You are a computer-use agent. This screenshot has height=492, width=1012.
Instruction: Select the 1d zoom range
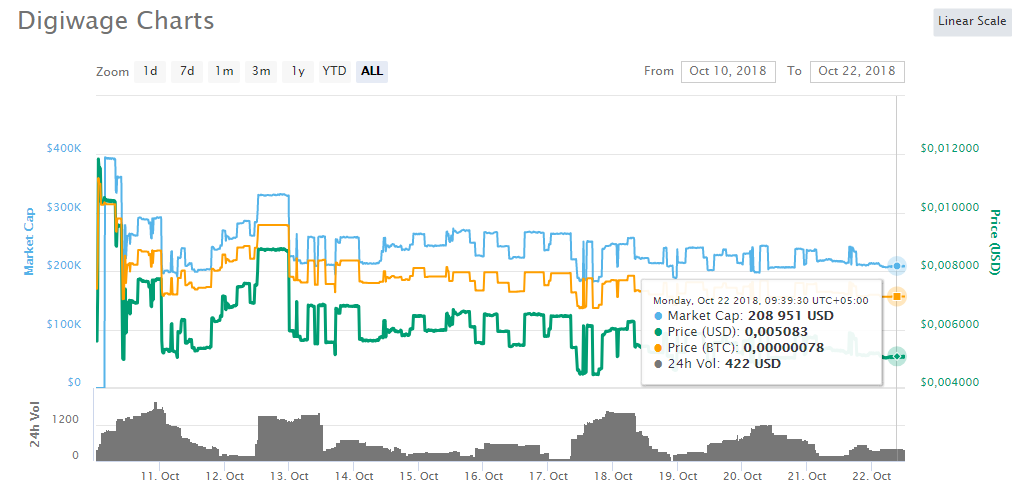tap(150, 71)
